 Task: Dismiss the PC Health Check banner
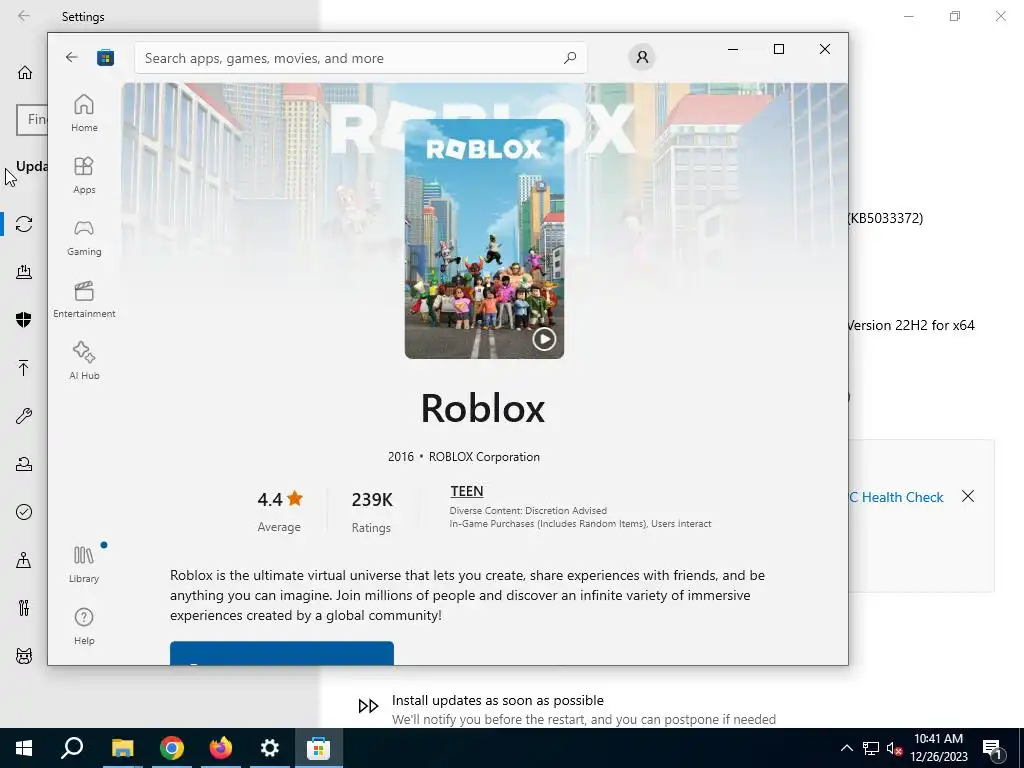pos(968,496)
